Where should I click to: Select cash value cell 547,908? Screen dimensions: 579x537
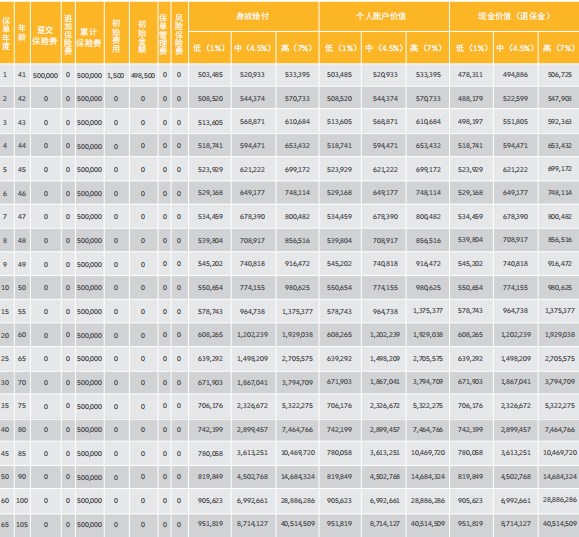click(x=560, y=99)
